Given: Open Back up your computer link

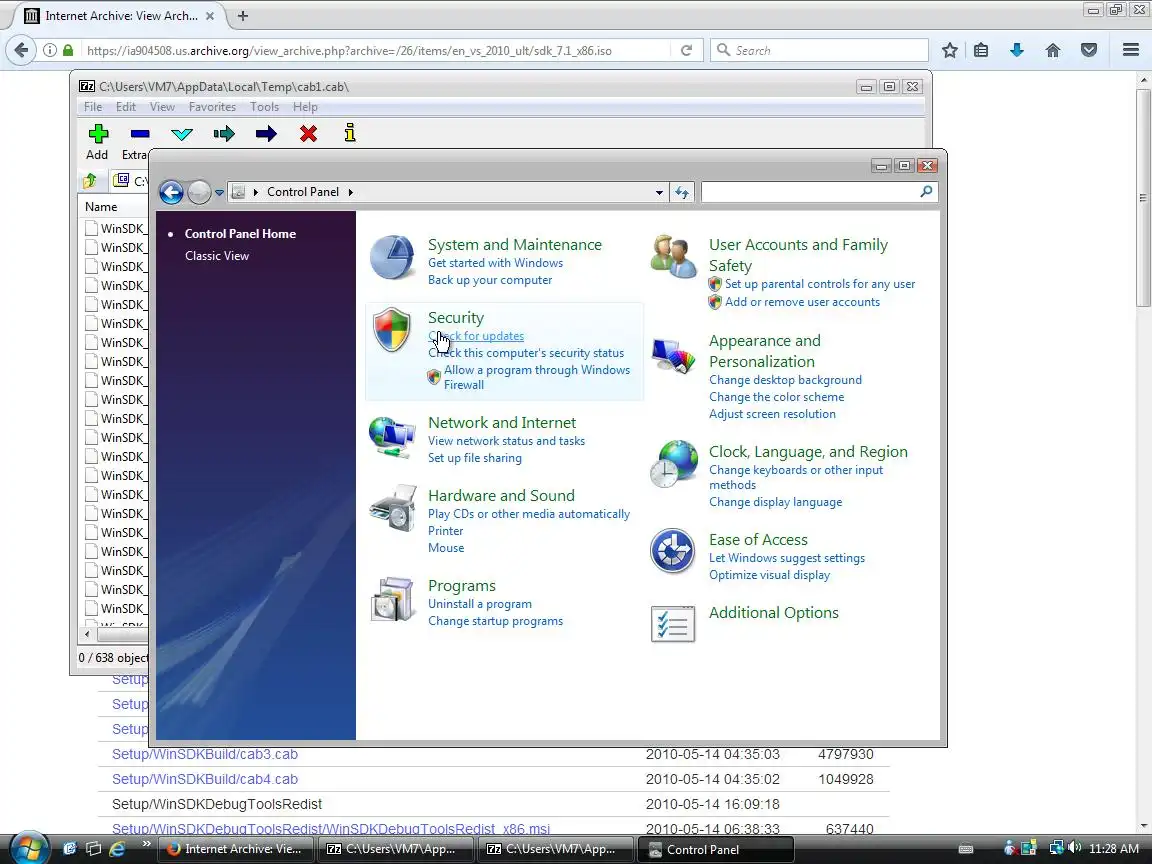Looking at the screenshot, I should pos(490,280).
